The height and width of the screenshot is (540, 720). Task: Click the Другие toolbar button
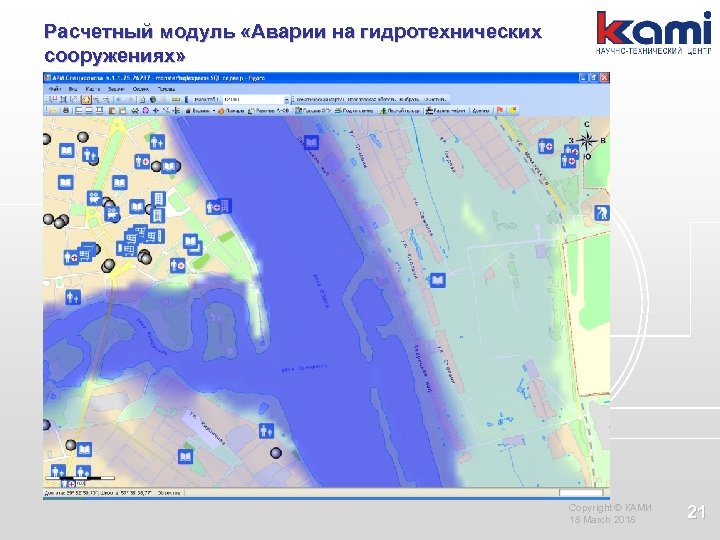click(481, 111)
